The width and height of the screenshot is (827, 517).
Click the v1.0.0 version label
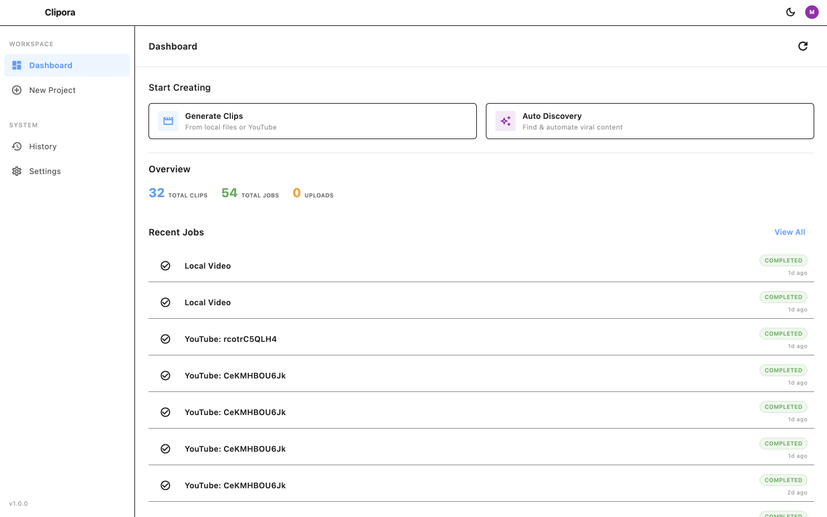pyautogui.click(x=18, y=504)
